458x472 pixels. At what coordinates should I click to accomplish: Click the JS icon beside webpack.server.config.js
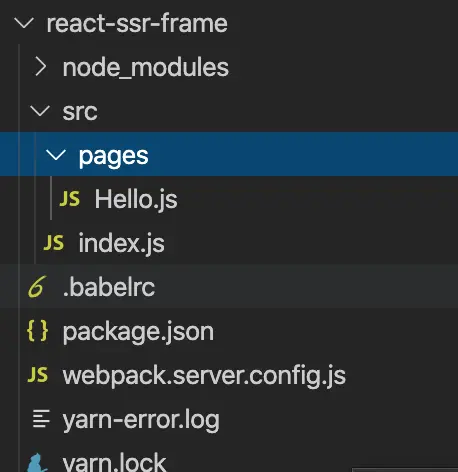coord(38,375)
